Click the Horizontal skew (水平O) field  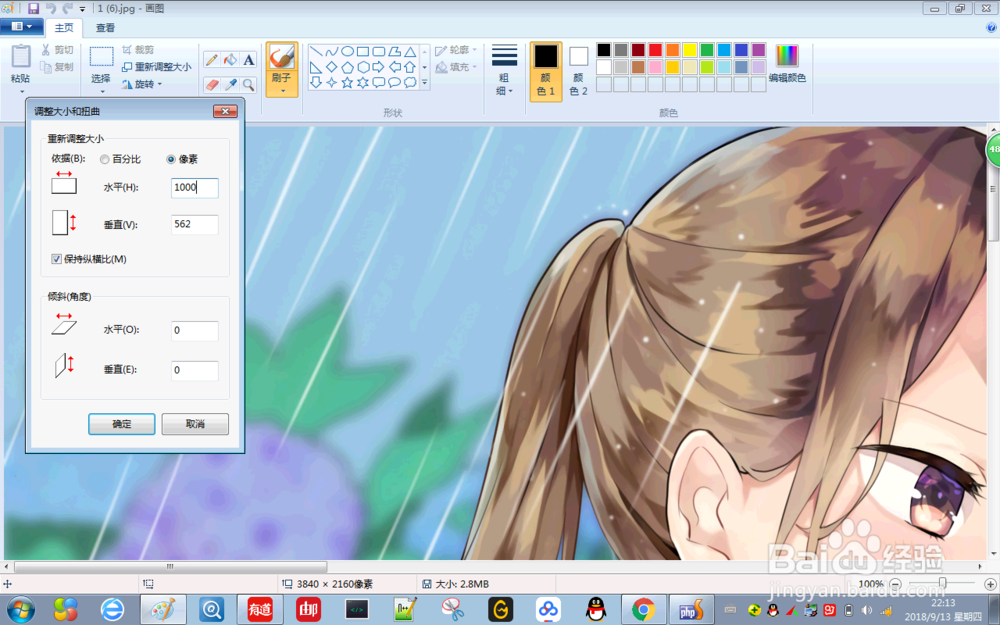[x=195, y=330]
